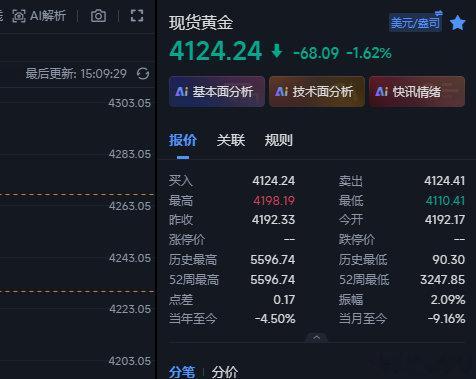Click the 买入 value 4124.24
Image resolution: width=476 pixels, height=379 pixels.
click(x=273, y=181)
